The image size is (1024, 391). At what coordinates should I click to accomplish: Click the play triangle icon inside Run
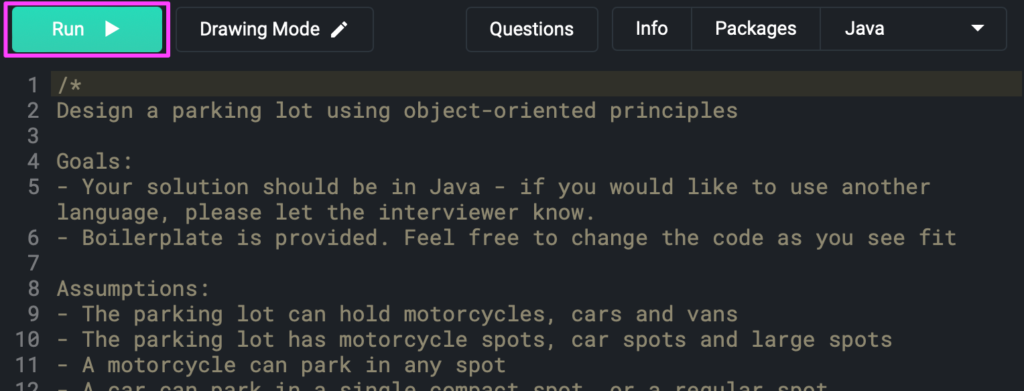point(112,29)
